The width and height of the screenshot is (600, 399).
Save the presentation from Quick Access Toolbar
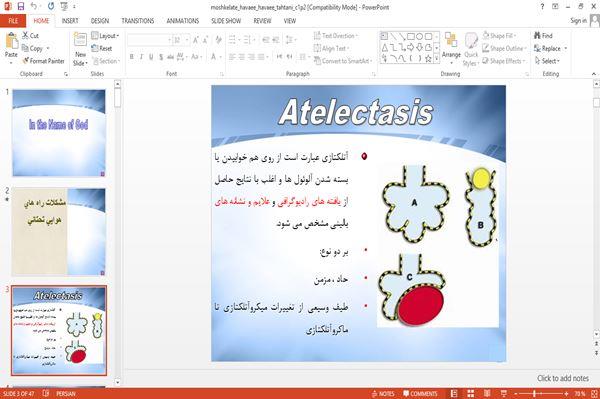[21, 7]
